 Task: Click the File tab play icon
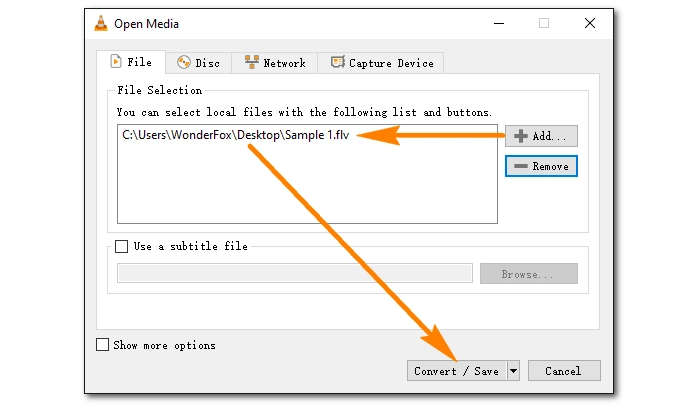coord(115,62)
